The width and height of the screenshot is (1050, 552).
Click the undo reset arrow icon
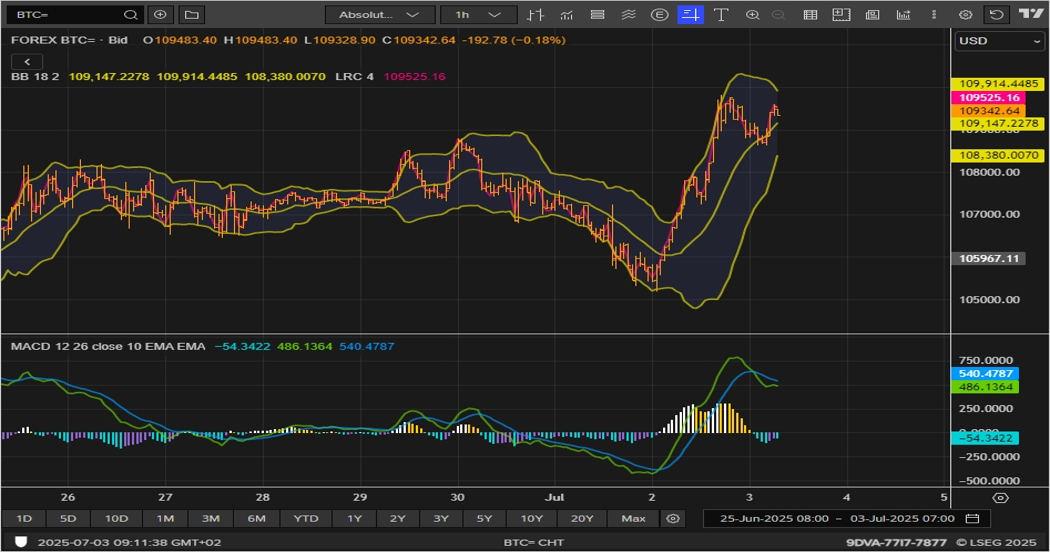tap(996, 15)
